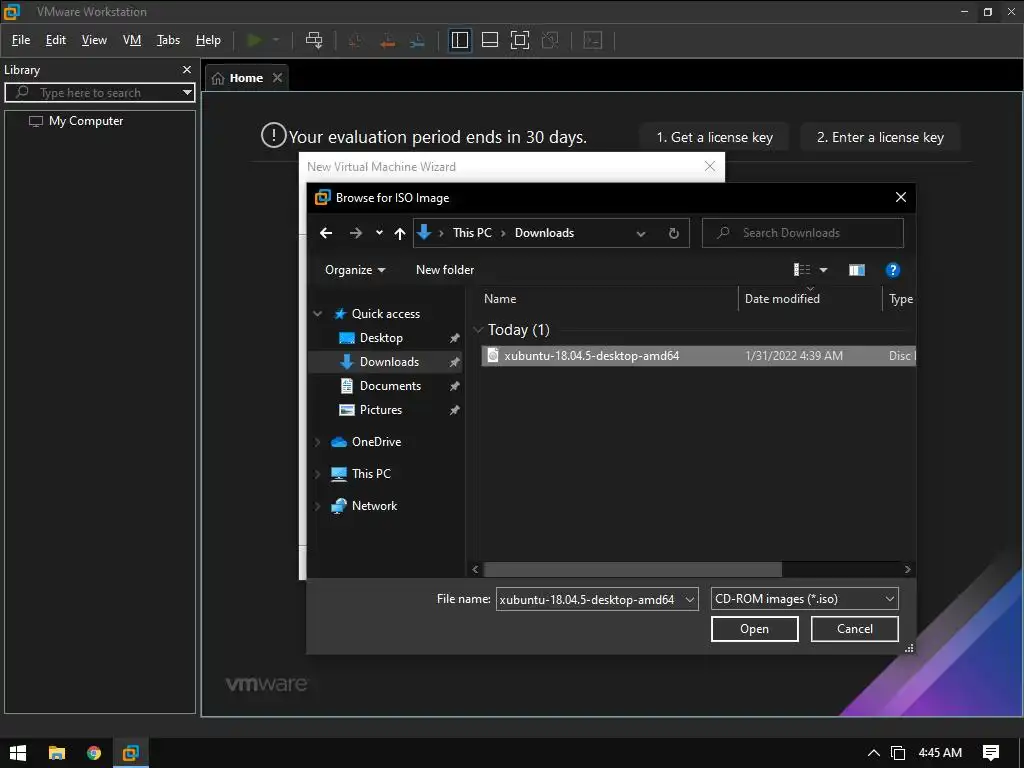The width and height of the screenshot is (1024, 768).
Task: Close the Home tab
Action: point(278,78)
